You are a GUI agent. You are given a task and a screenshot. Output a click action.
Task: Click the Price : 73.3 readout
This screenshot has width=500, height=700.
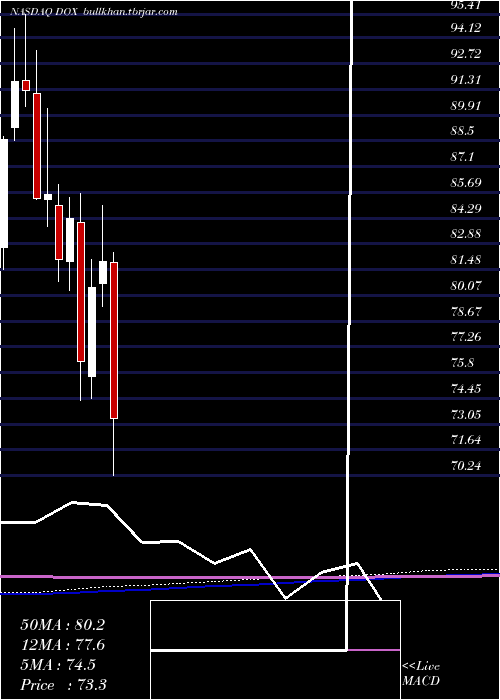pyautogui.click(x=63, y=685)
